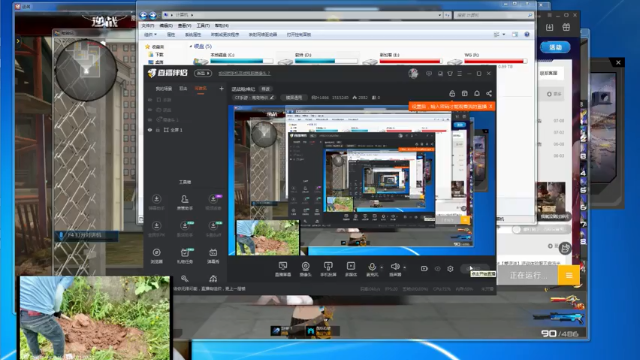This screenshot has height=360, width=640.
Task: Click the webcam source icon in the bottom toolbar
Action: click(x=305, y=267)
